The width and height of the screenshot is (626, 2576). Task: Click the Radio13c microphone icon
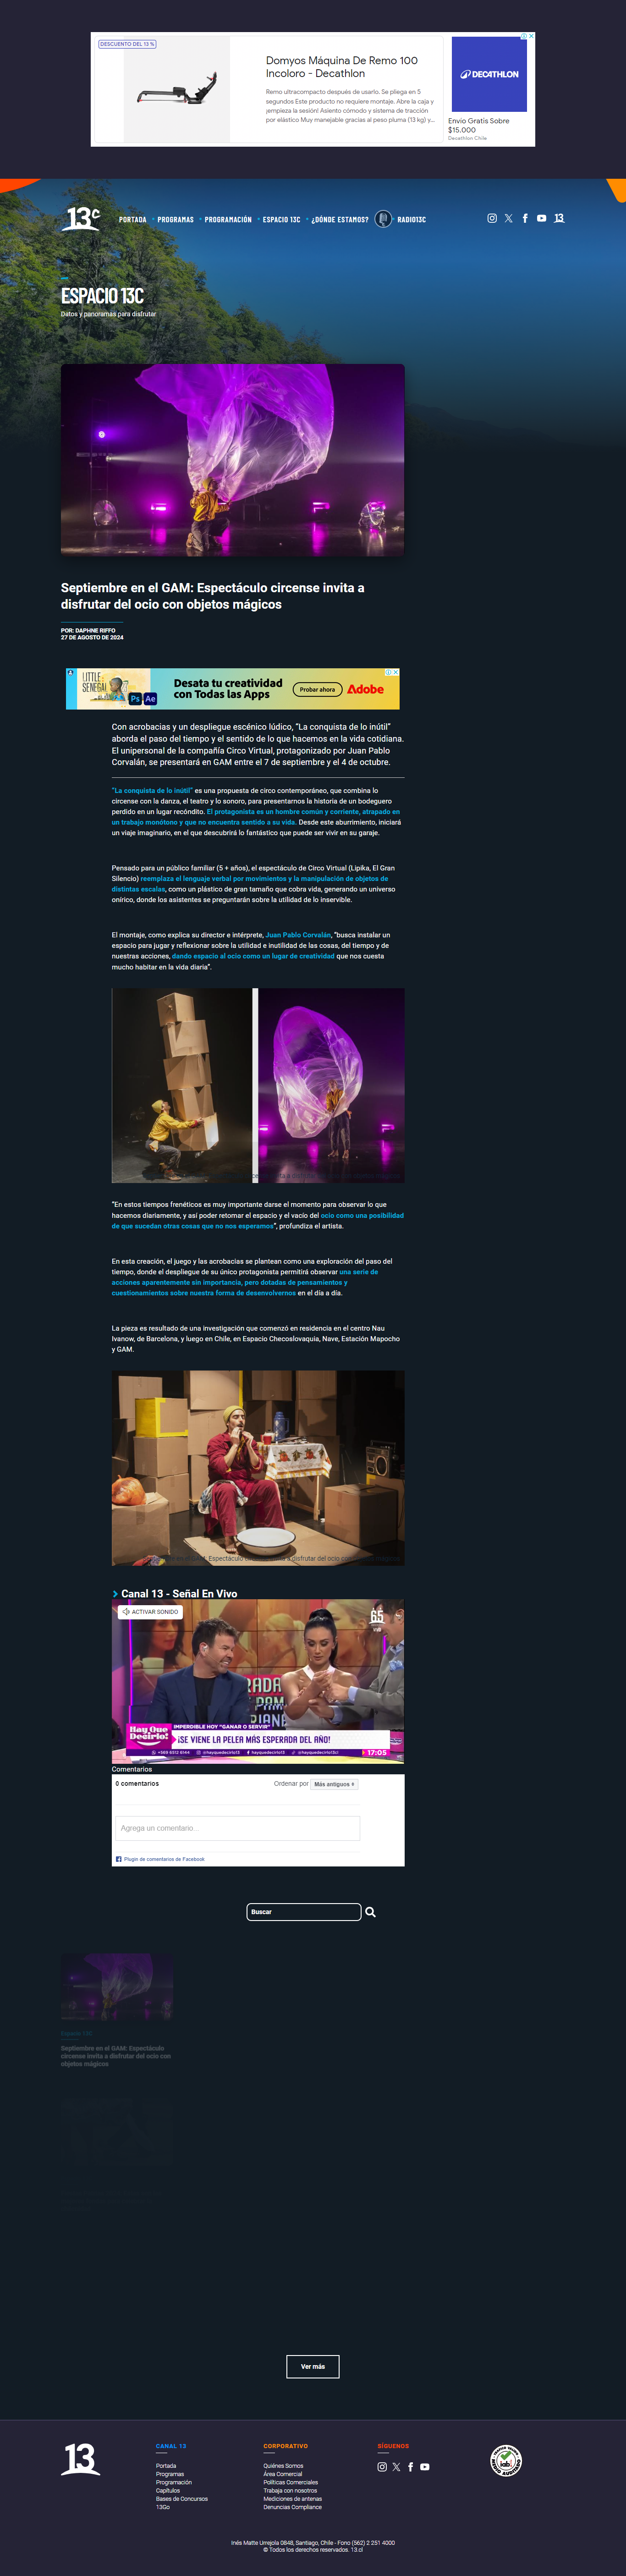pos(383,219)
